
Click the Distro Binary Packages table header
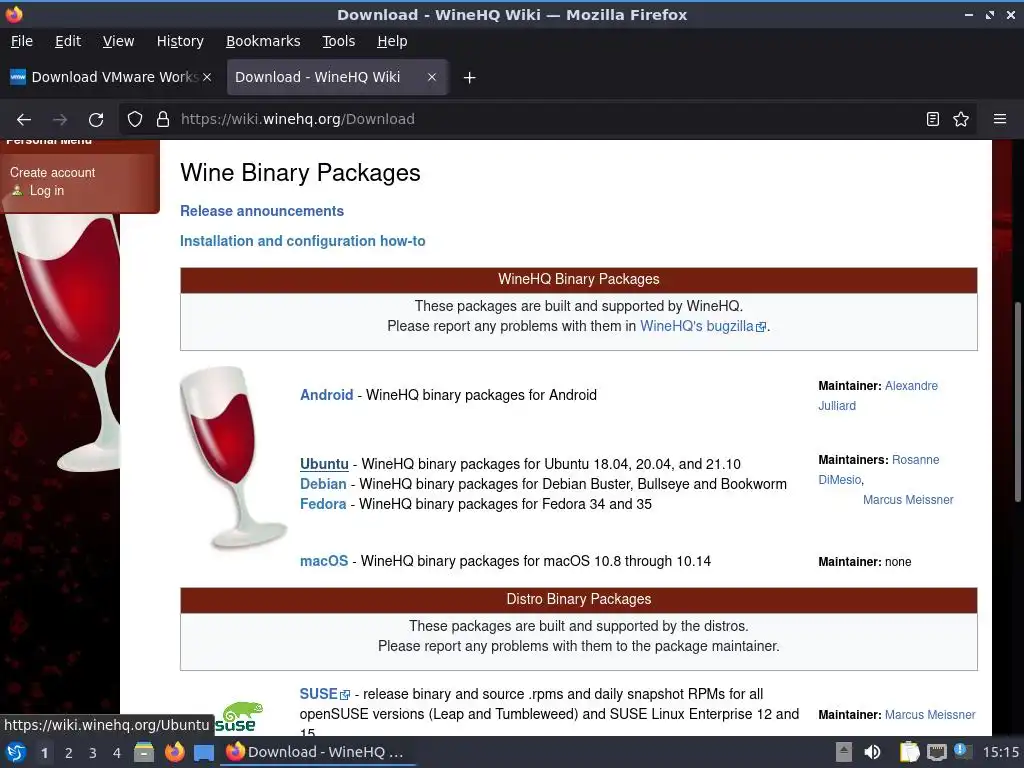tap(579, 600)
